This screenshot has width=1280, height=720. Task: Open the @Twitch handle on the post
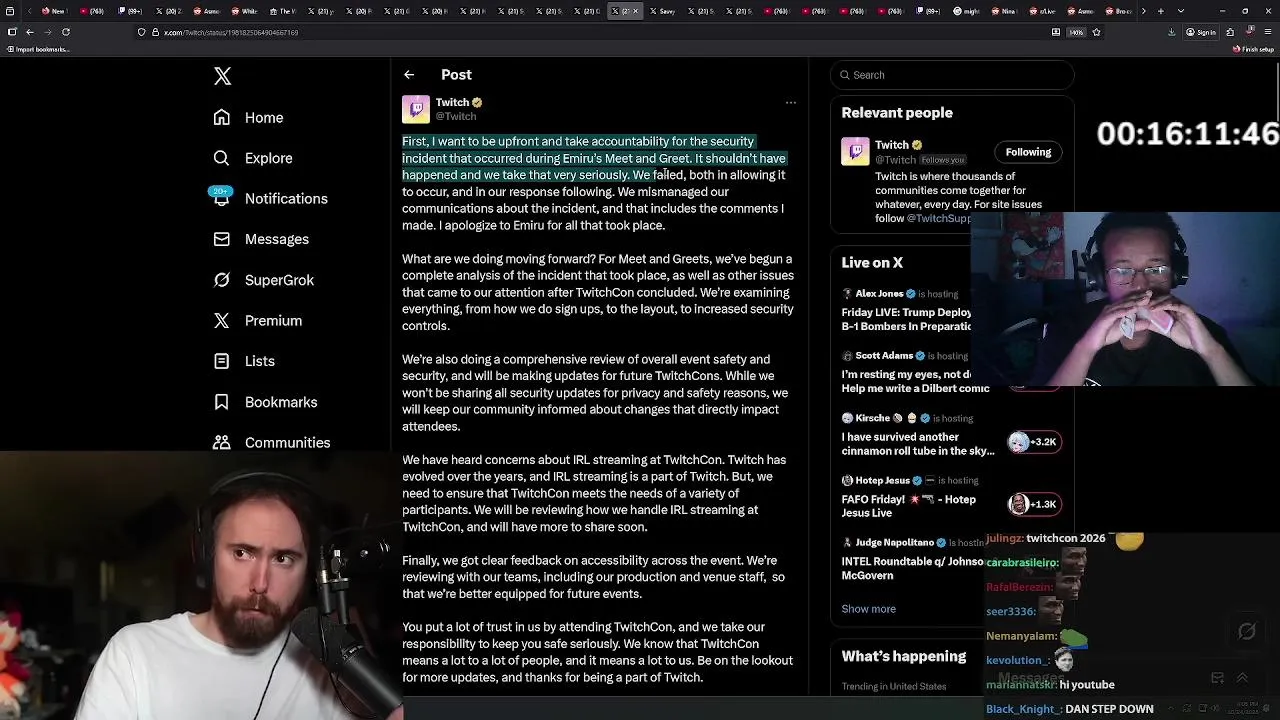coord(455,116)
